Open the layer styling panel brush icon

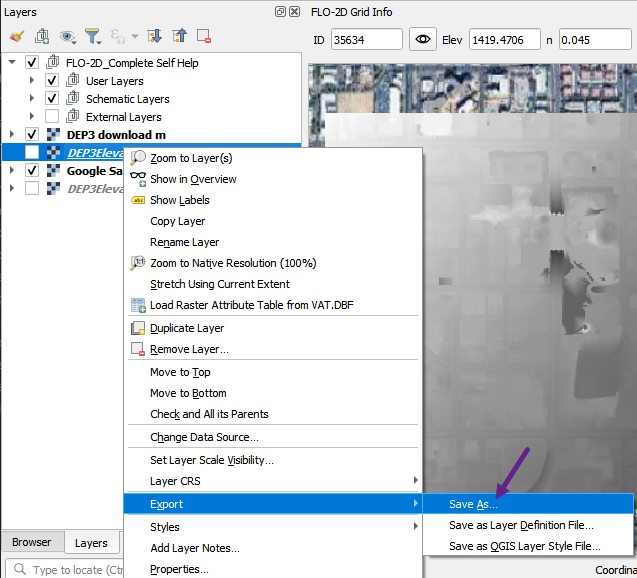[x=16, y=37]
